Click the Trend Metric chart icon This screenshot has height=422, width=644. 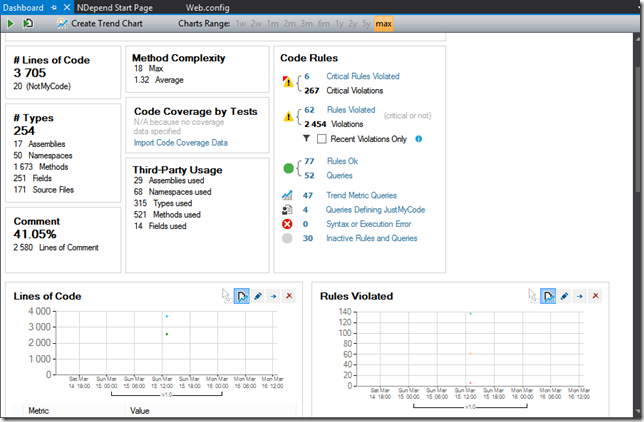coord(287,195)
